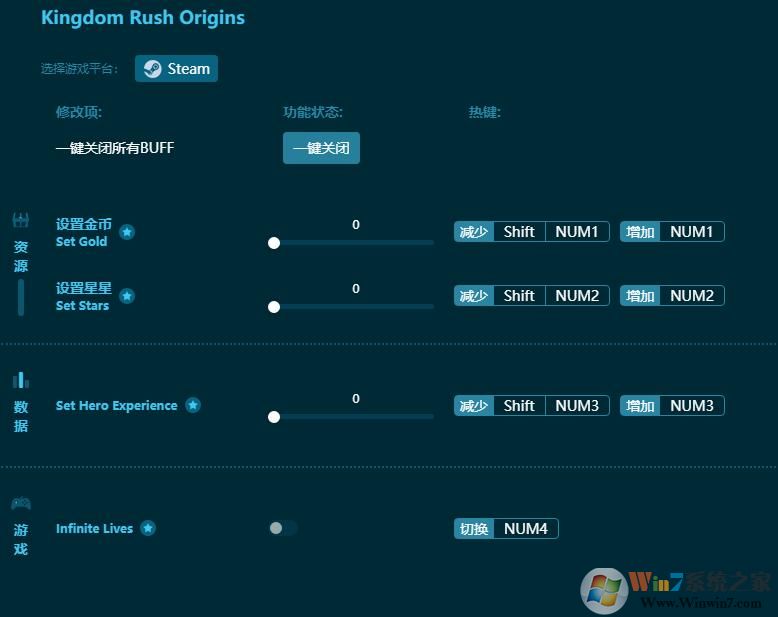The height and width of the screenshot is (617, 778).
Task: Click 增加 hotkey label for Set Stars
Action: 640,296
